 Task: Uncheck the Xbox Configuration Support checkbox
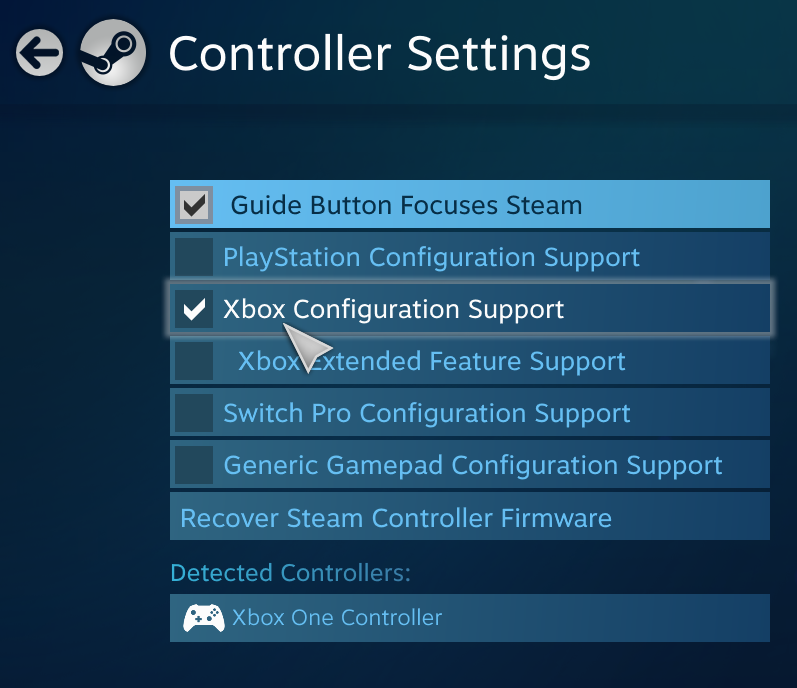click(x=194, y=309)
